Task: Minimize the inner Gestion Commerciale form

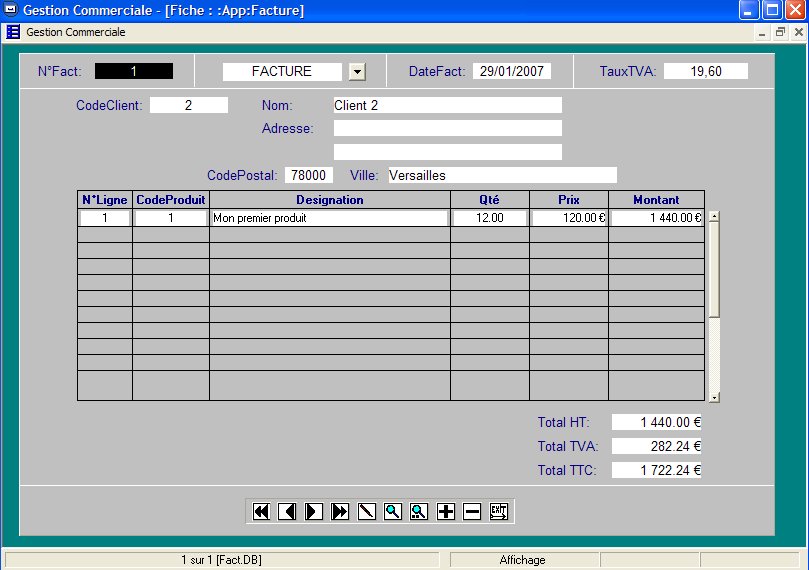Action: click(x=762, y=32)
